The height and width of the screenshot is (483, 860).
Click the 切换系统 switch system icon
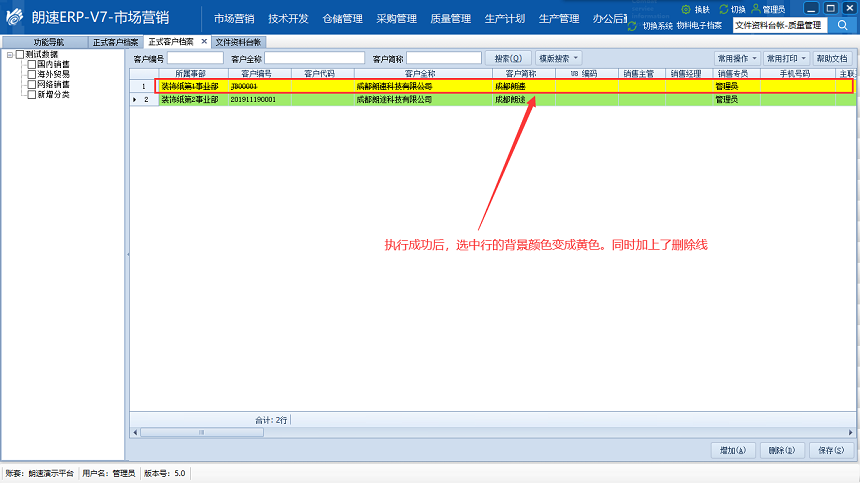634,25
